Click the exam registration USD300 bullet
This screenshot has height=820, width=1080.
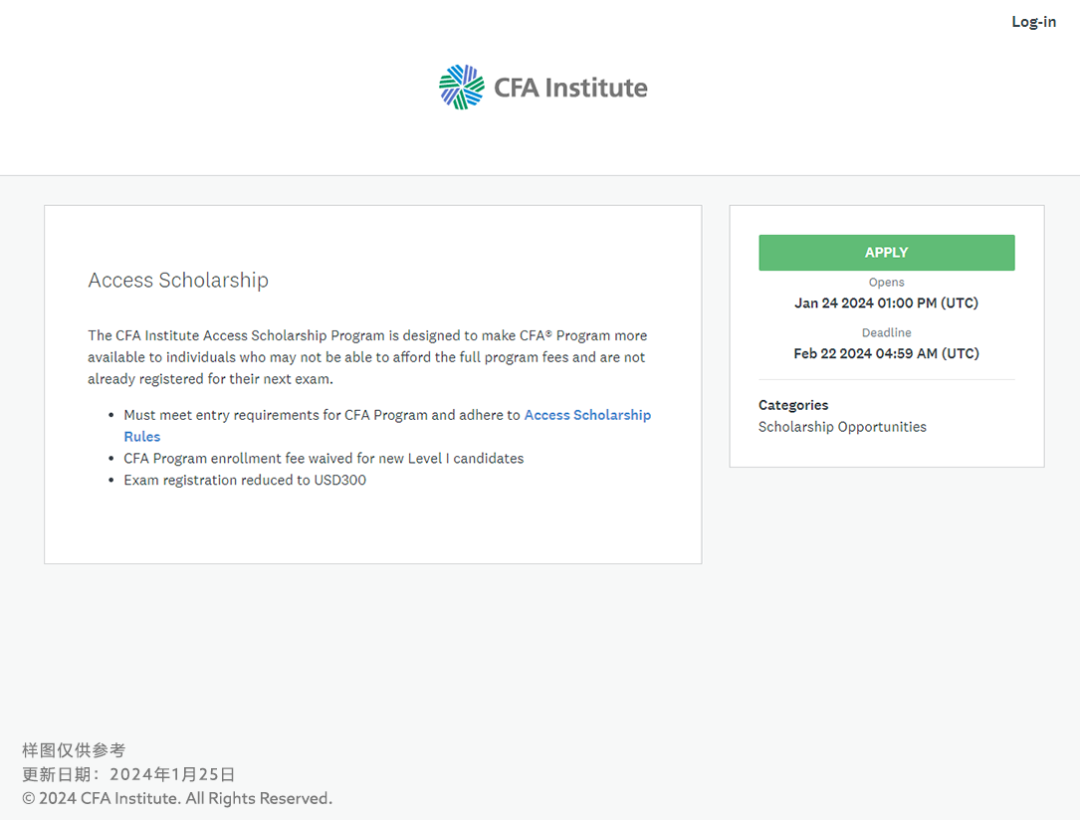[x=245, y=480]
